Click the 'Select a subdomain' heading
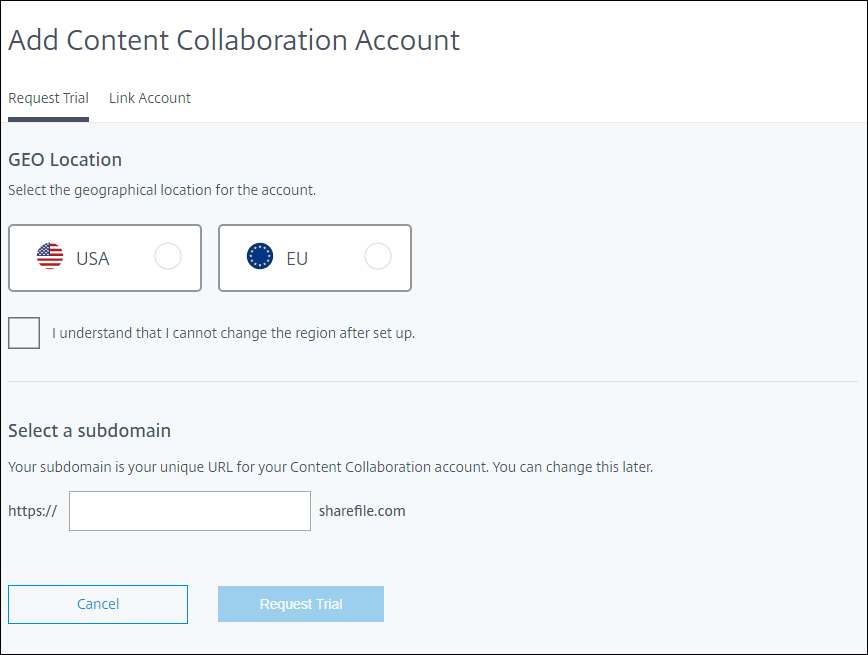868x655 pixels. tap(89, 431)
